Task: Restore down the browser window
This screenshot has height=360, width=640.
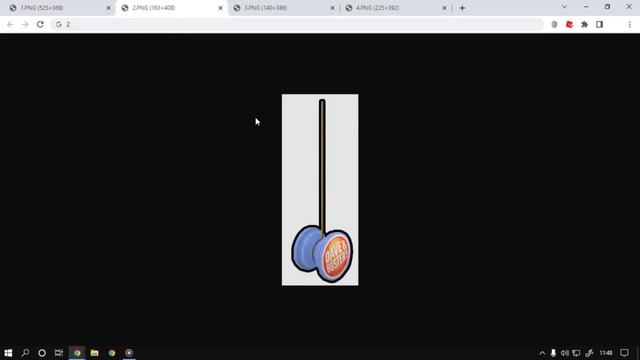Action: (607, 7)
